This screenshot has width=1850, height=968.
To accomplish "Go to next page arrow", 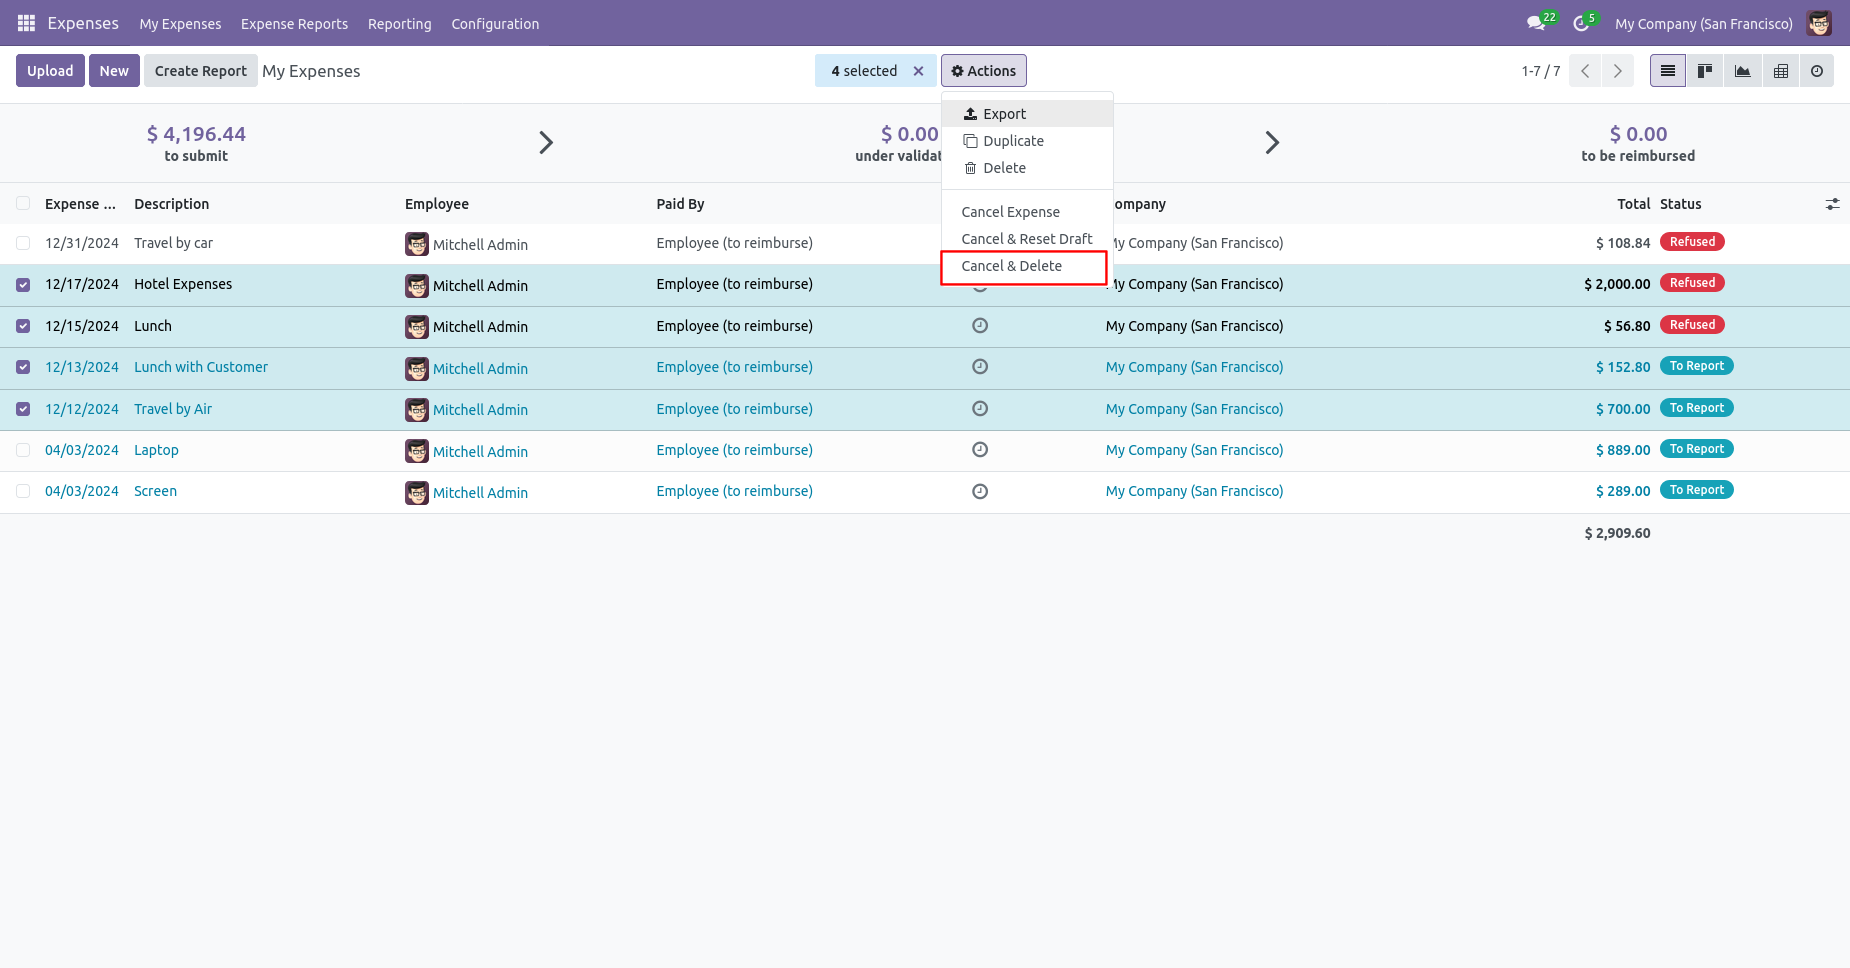I will point(1618,71).
